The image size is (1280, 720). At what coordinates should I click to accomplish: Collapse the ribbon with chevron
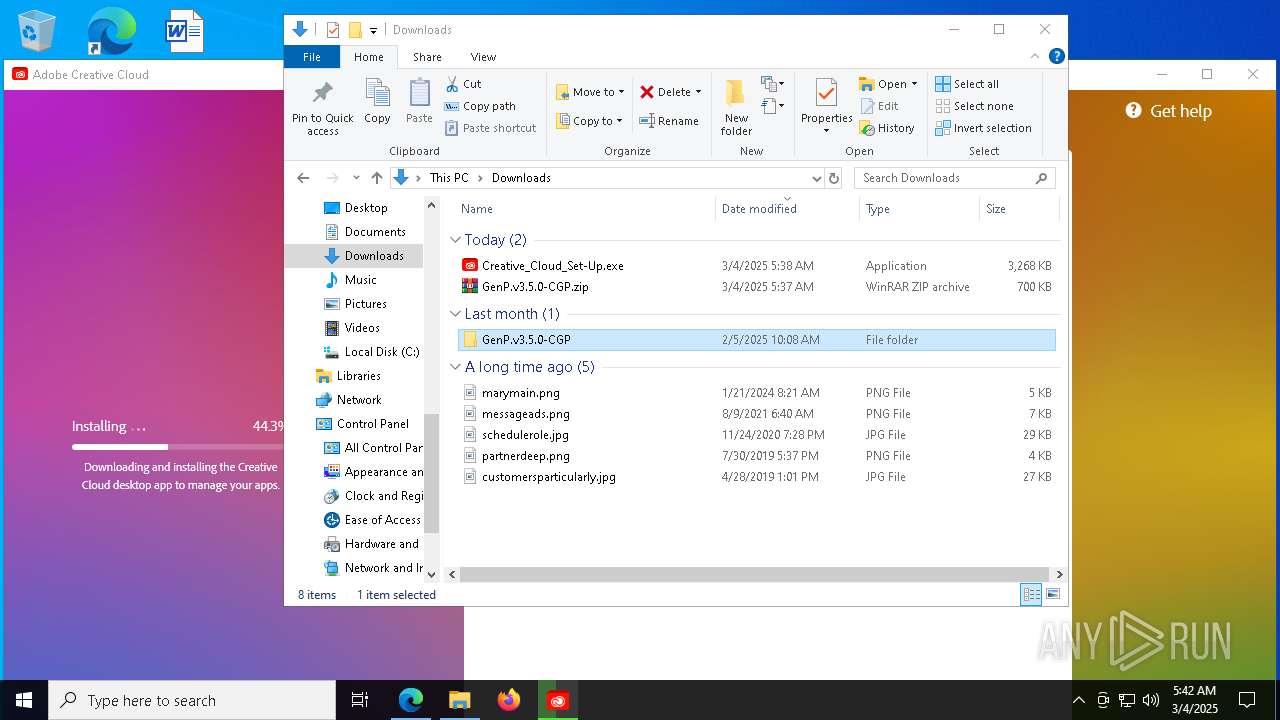pyautogui.click(x=1035, y=56)
